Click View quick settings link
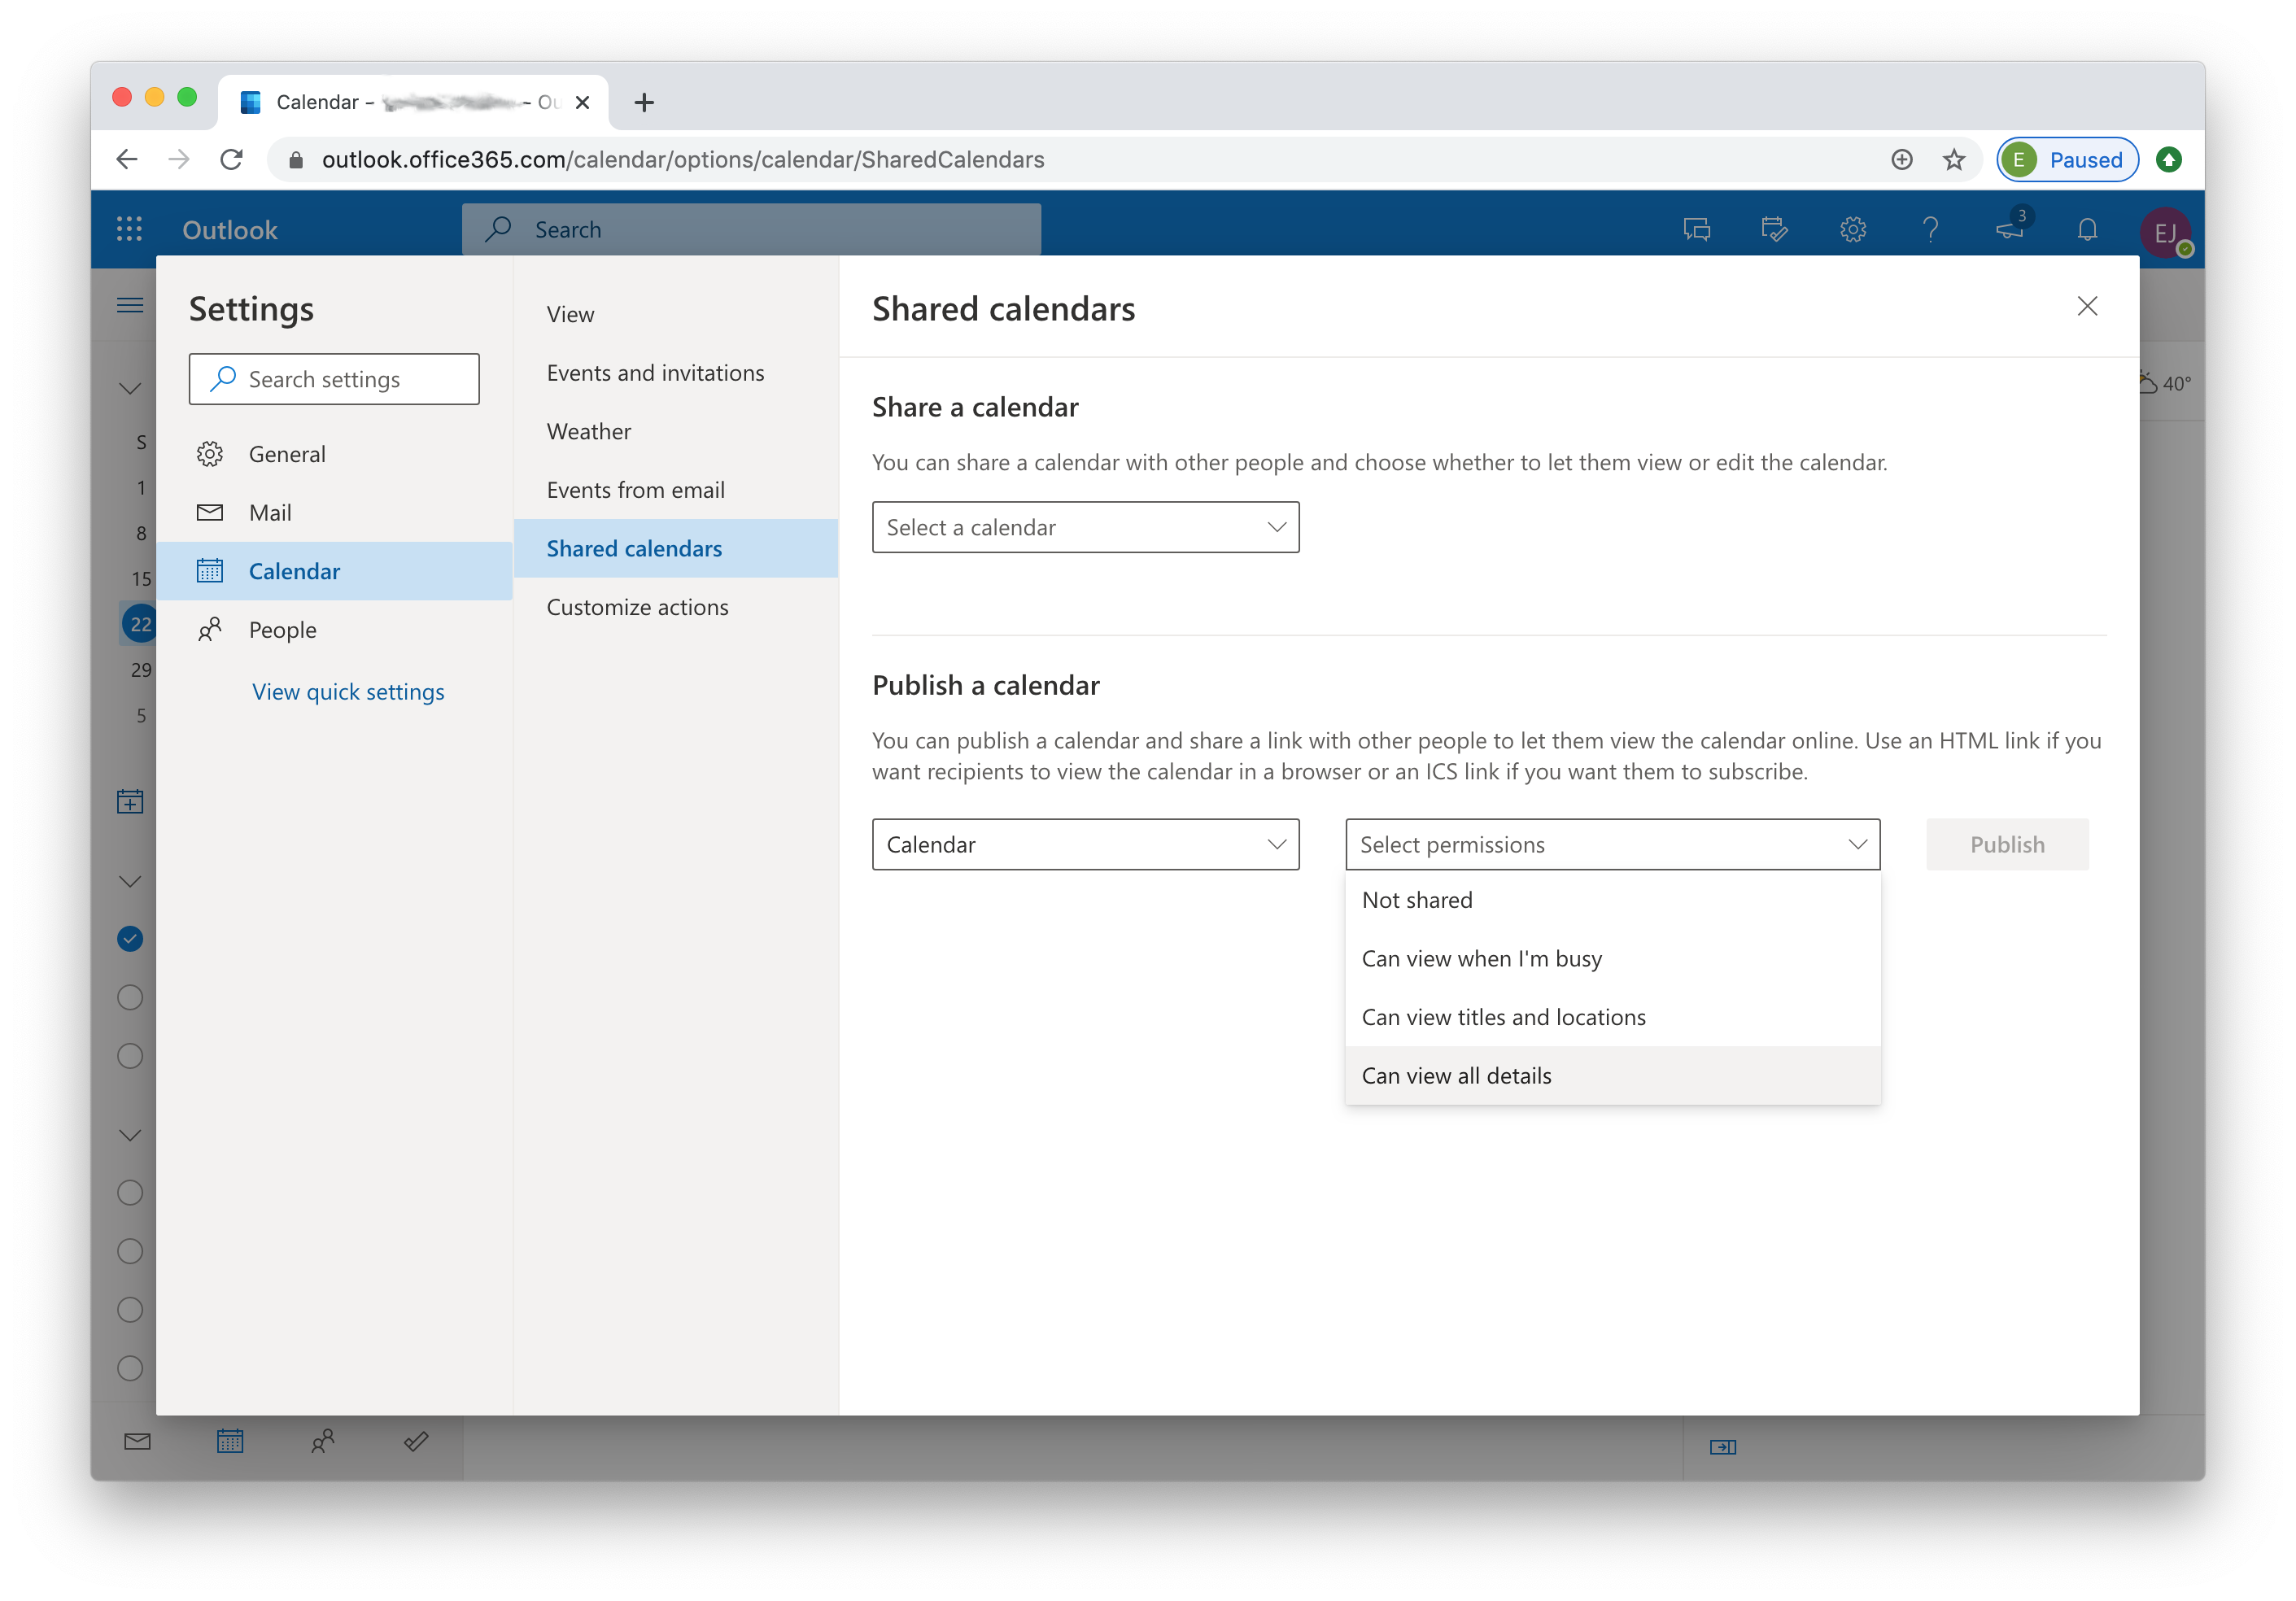Viewport: 2296px width, 1601px height. point(347,689)
